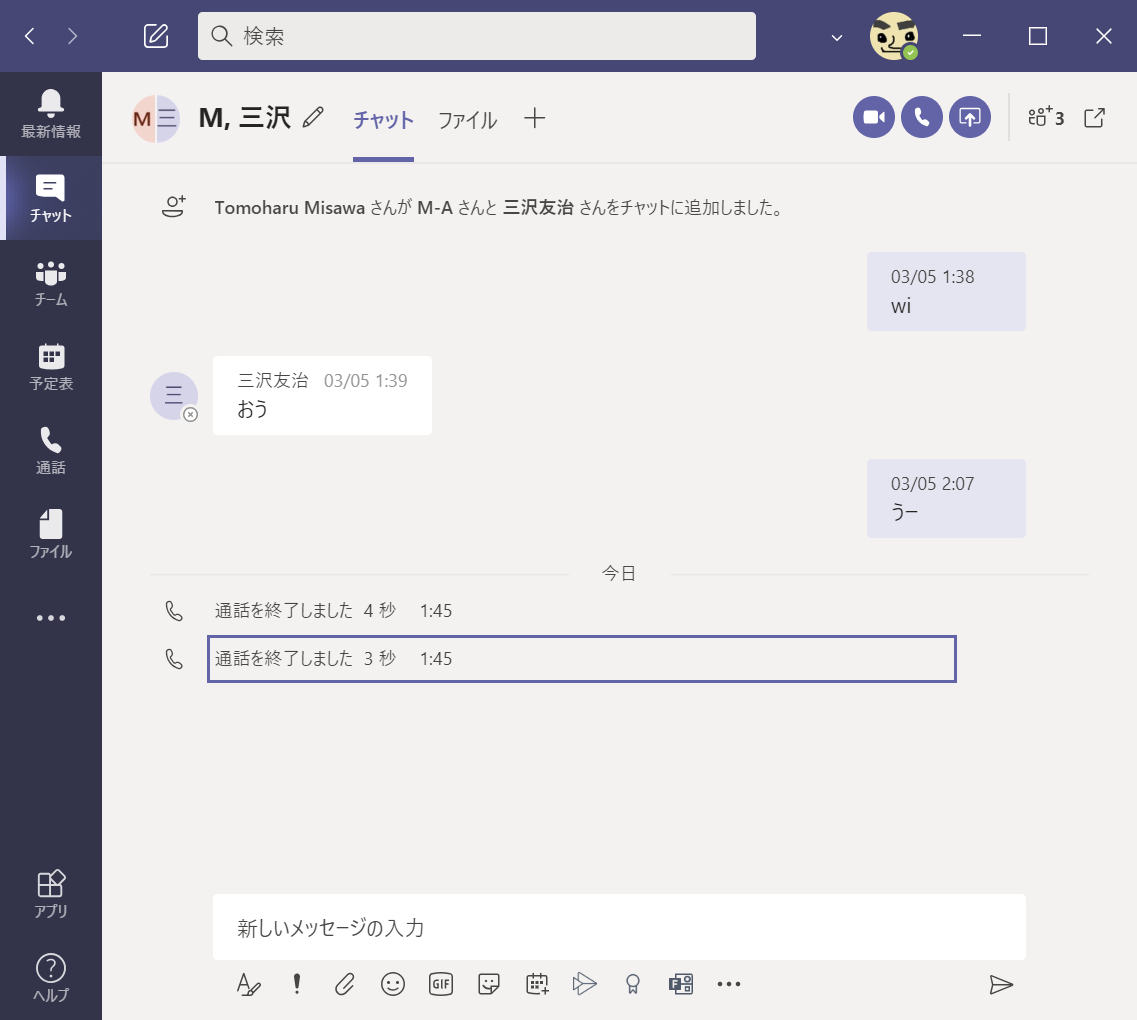This screenshot has width=1137, height=1020.
Task: Click the 検索 search box
Action: pyautogui.click(x=476, y=36)
